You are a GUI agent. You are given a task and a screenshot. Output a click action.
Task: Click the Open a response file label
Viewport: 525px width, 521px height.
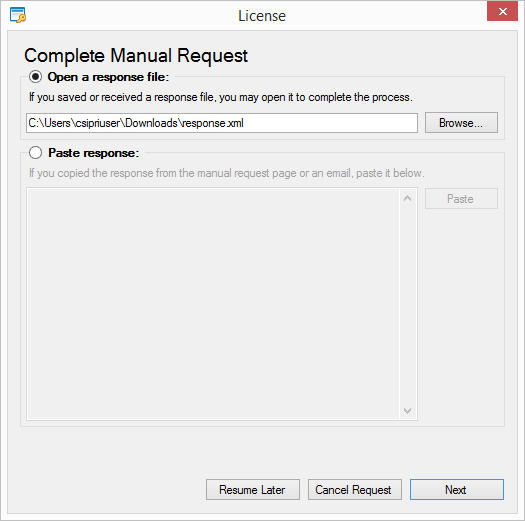108,77
